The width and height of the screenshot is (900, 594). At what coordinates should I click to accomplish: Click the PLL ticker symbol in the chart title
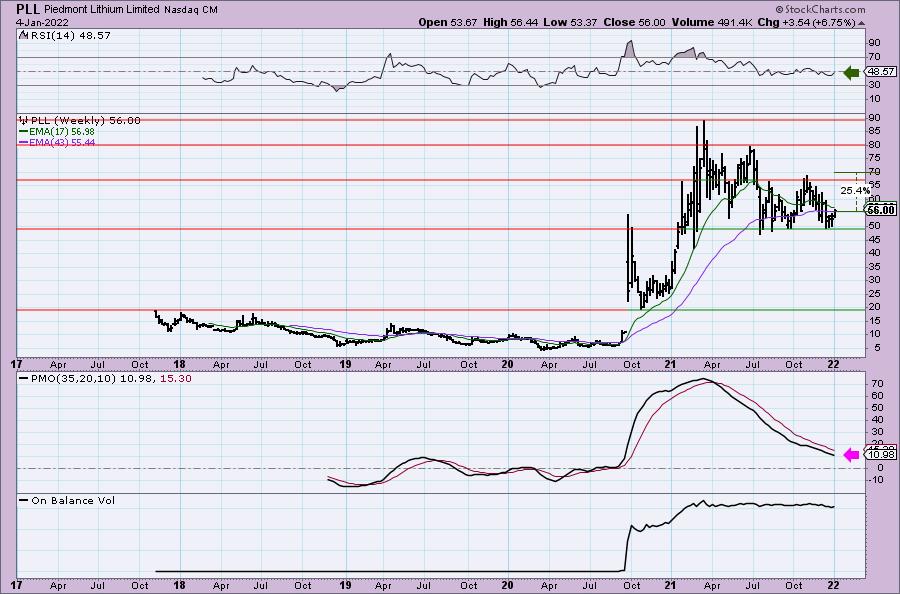tap(28, 9)
